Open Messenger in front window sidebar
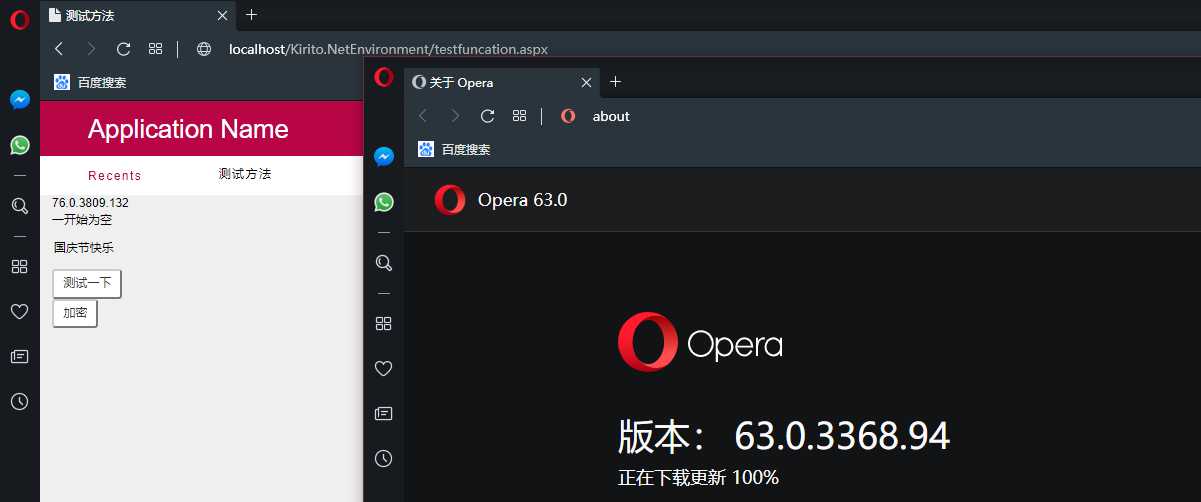 tap(383, 157)
